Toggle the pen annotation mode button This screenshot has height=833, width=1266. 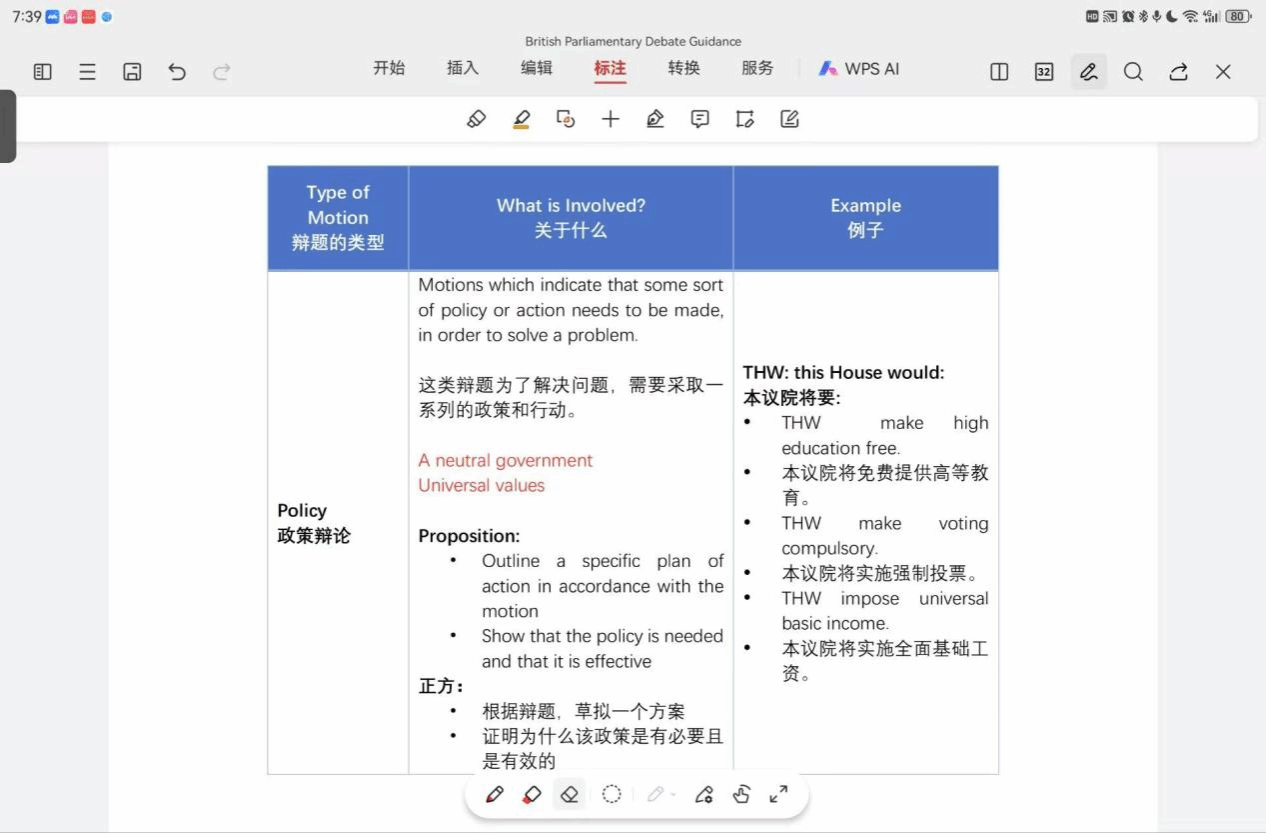(1088, 72)
